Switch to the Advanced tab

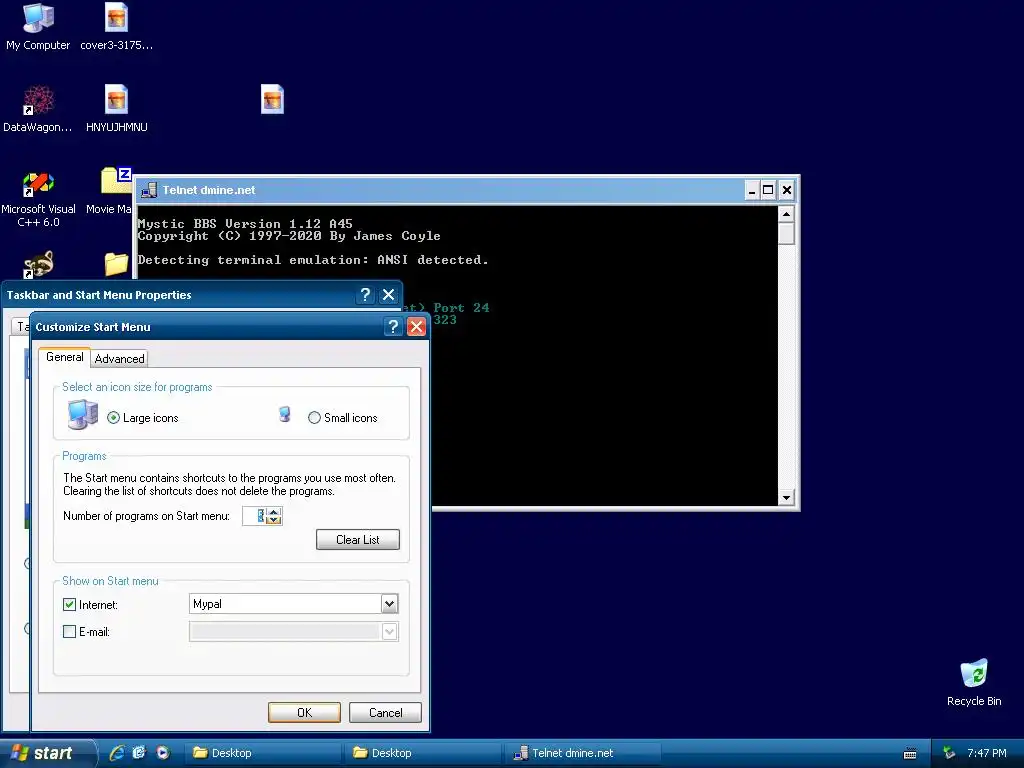tap(120, 359)
